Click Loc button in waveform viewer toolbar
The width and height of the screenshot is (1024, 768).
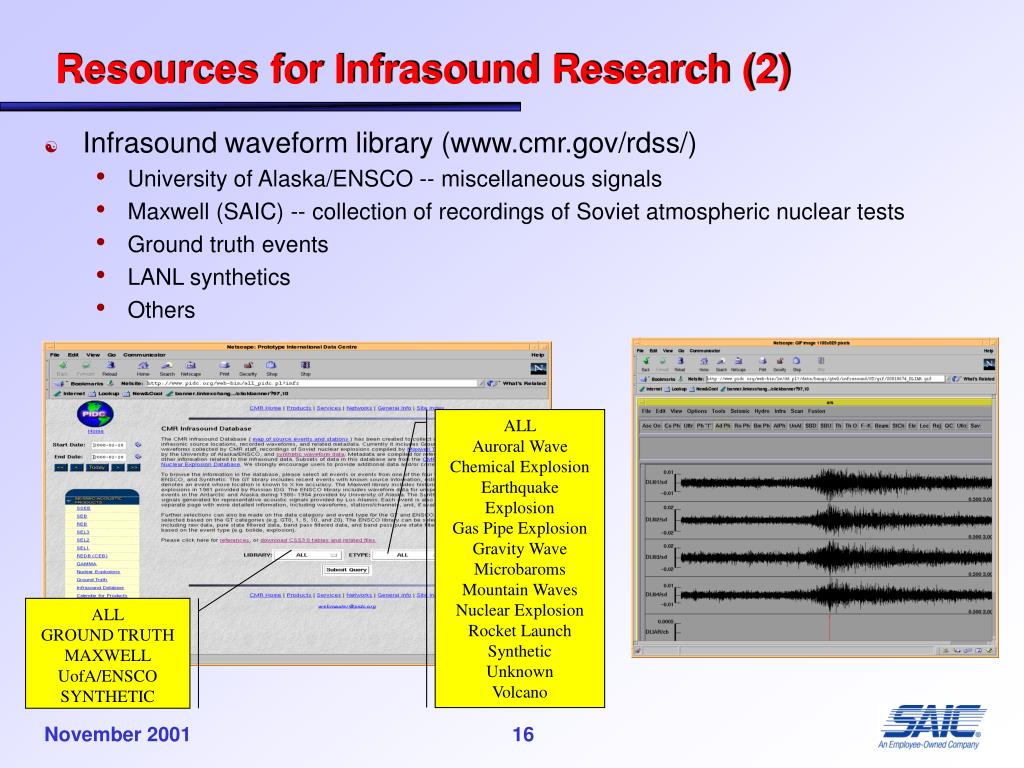click(x=924, y=426)
